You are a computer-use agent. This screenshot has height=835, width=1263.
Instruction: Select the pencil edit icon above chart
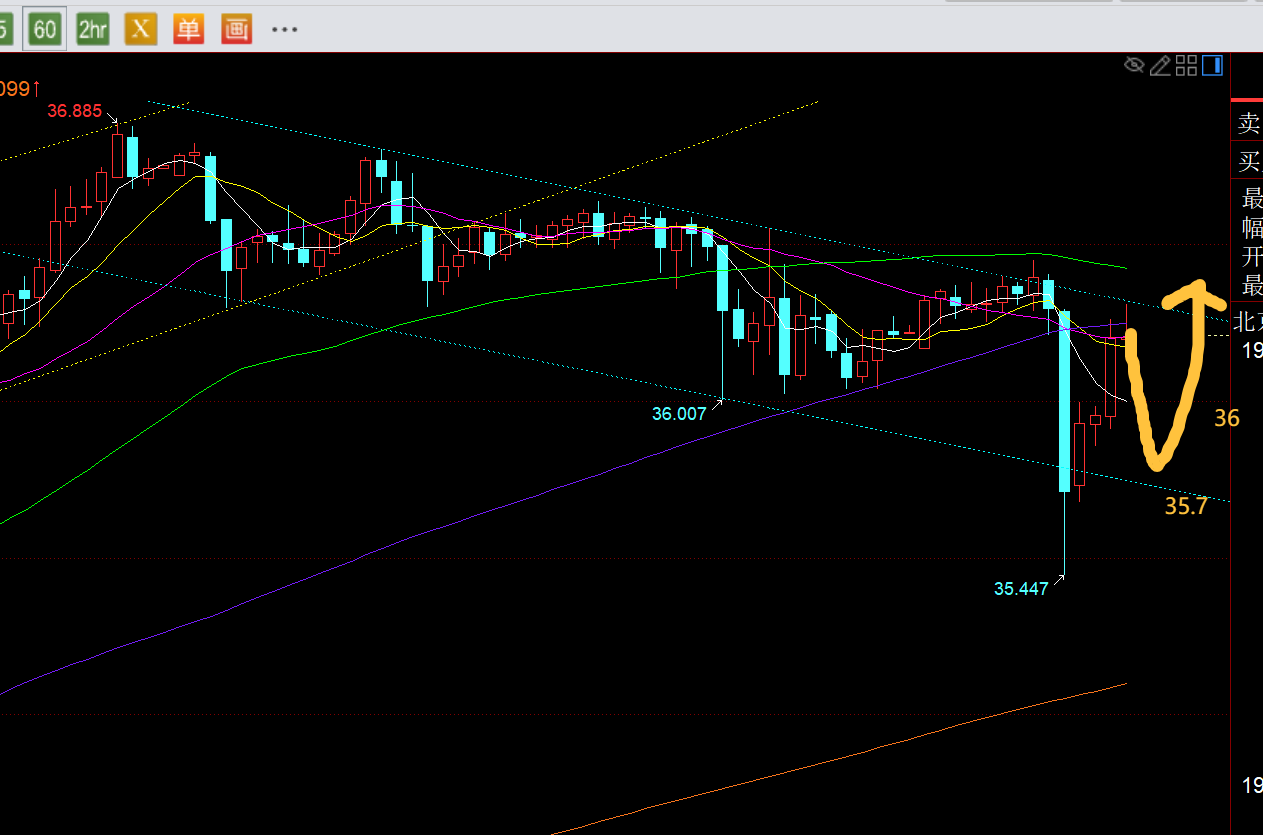point(1160,66)
